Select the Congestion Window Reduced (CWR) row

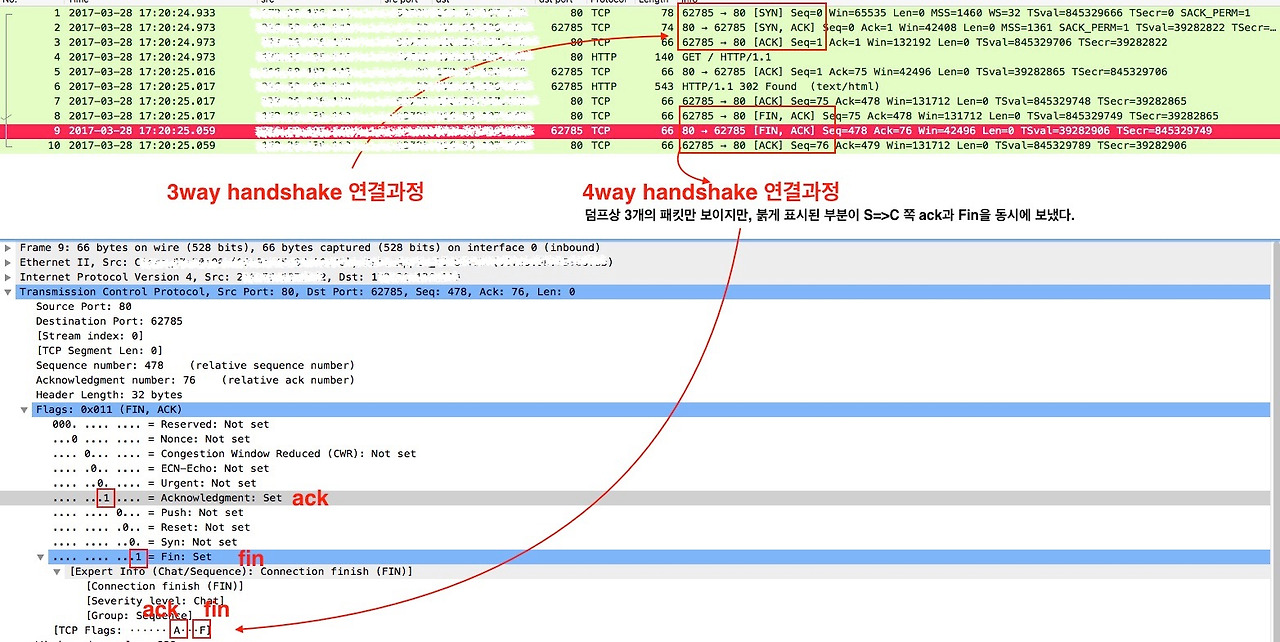(234, 454)
